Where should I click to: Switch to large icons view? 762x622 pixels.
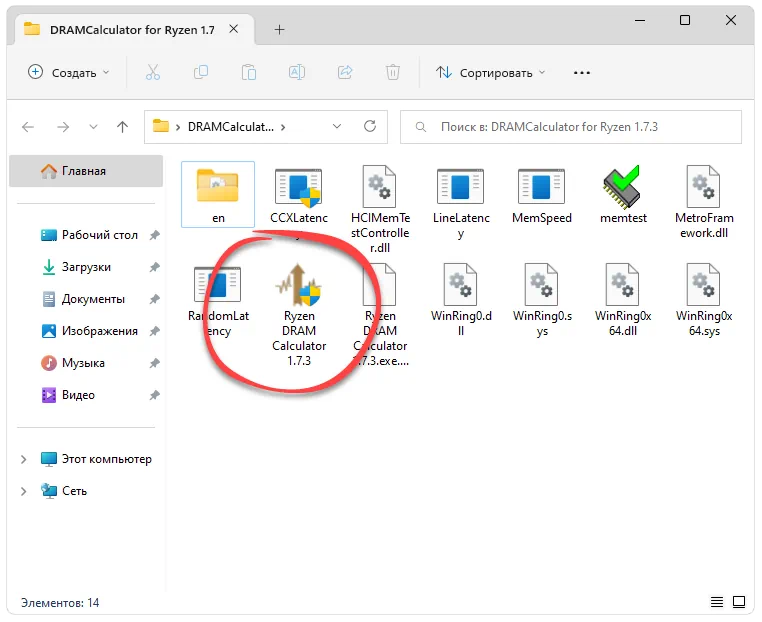(x=739, y=602)
